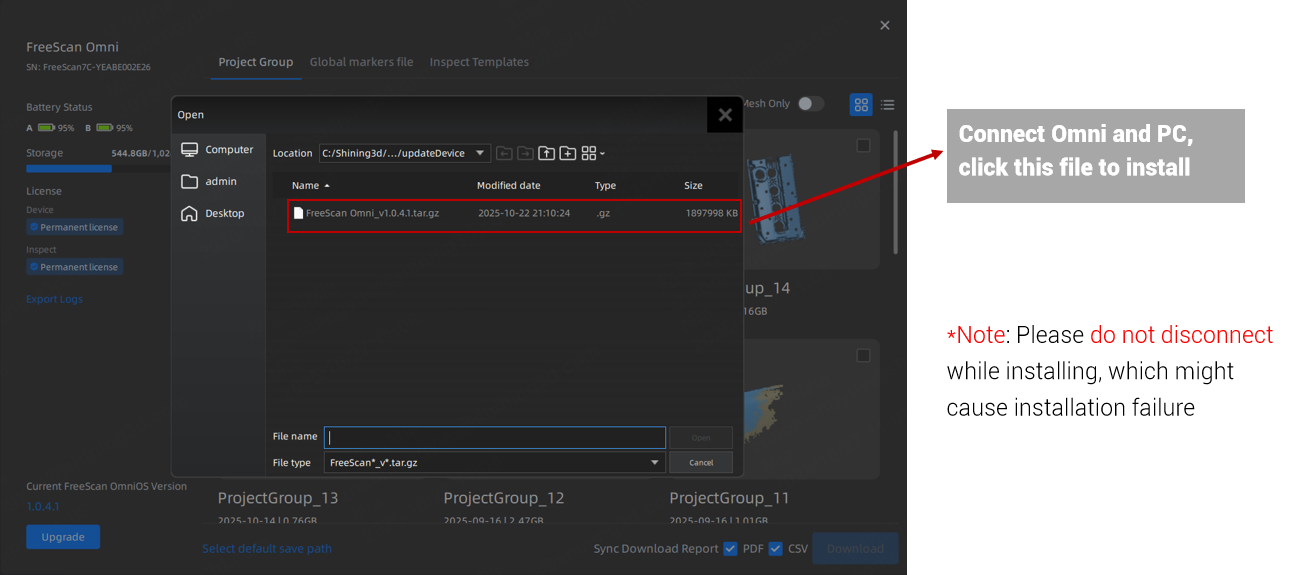Screen dimensions: 1312x575
Task: Navigate forward arrow in Open dialog
Action: point(525,153)
